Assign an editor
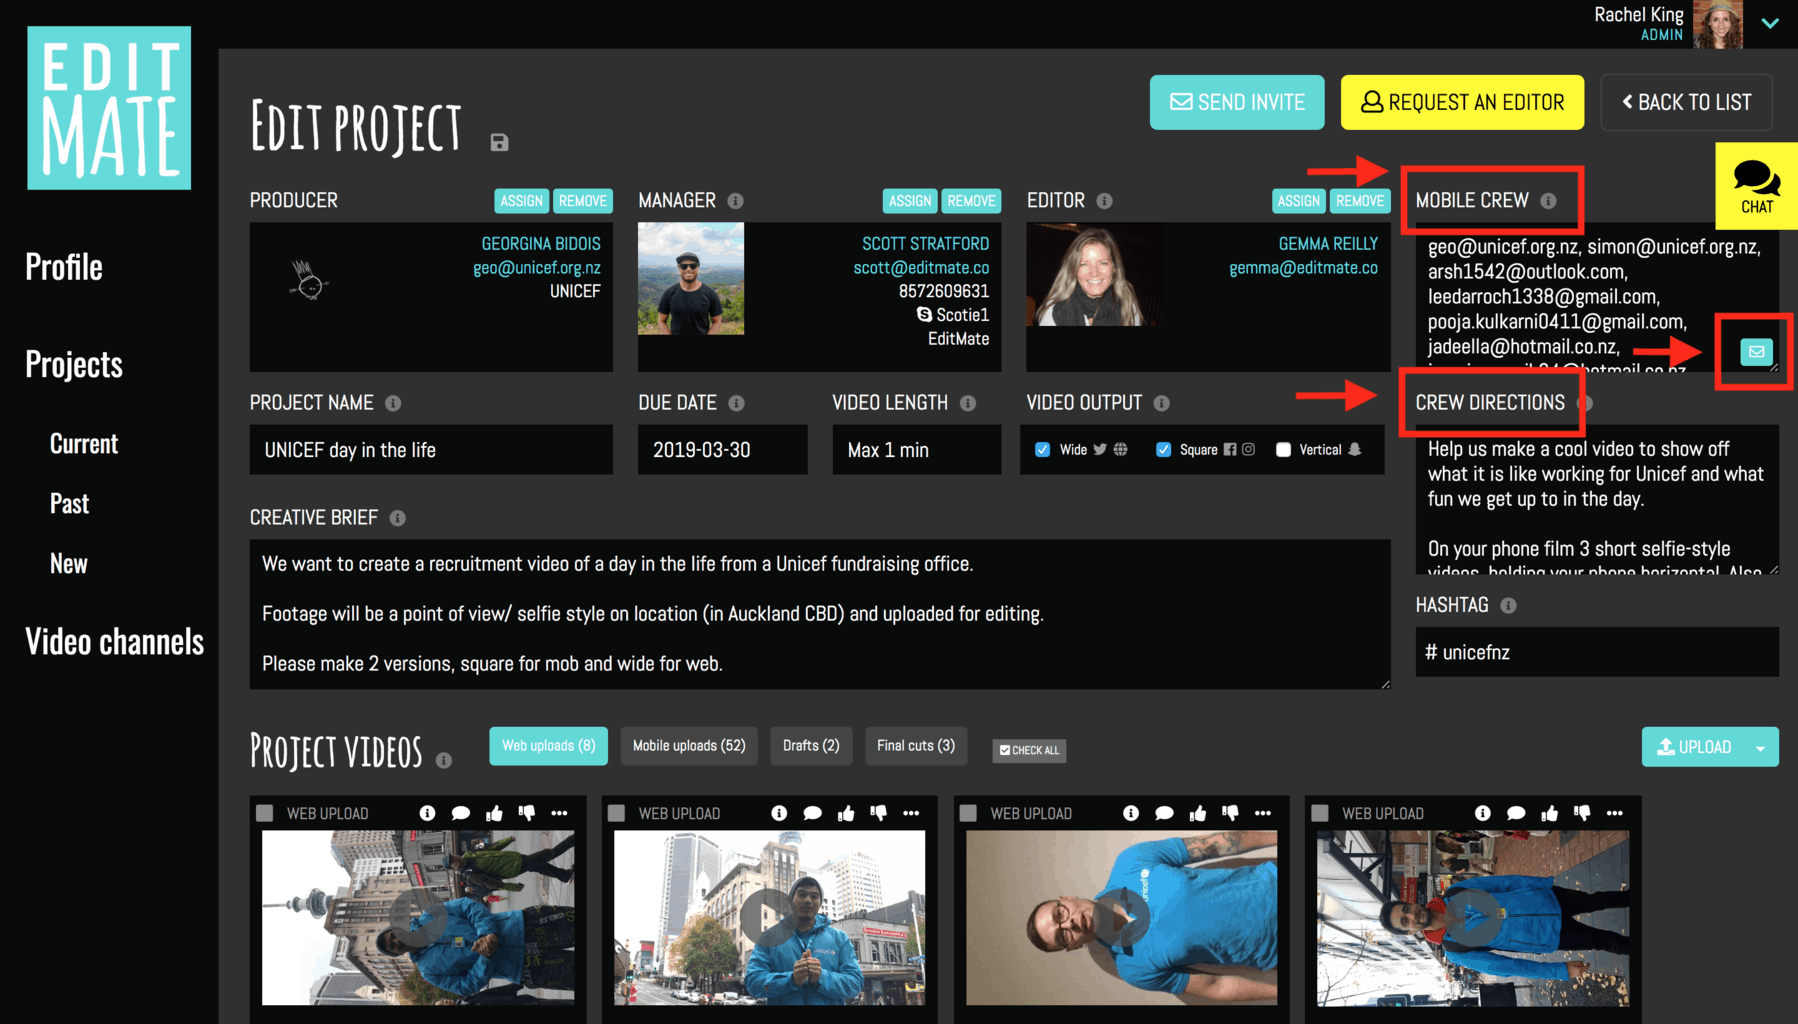The image size is (1798, 1024). click(1299, 201)
